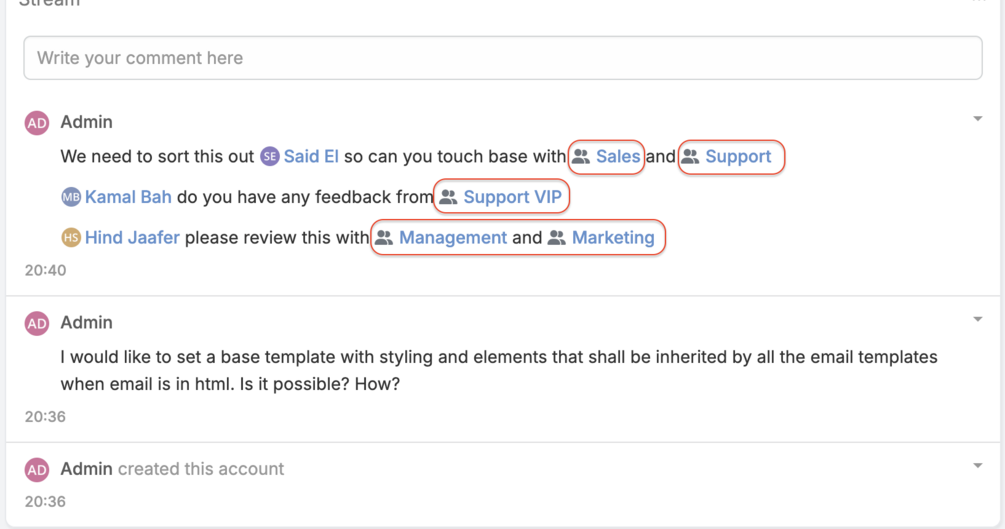The height and width of the screenshot is (529, 1005).
Task: Click Hind Jaafer's HS avatar
Action: (71, 238)
